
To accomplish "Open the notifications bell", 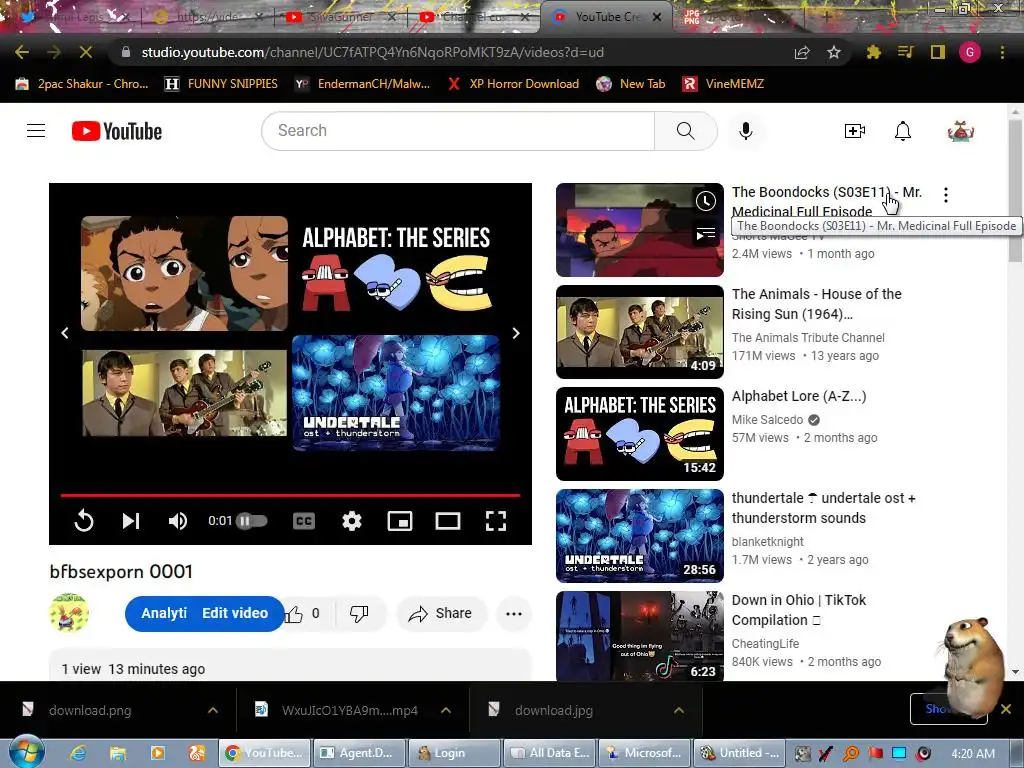I will 903,131.
